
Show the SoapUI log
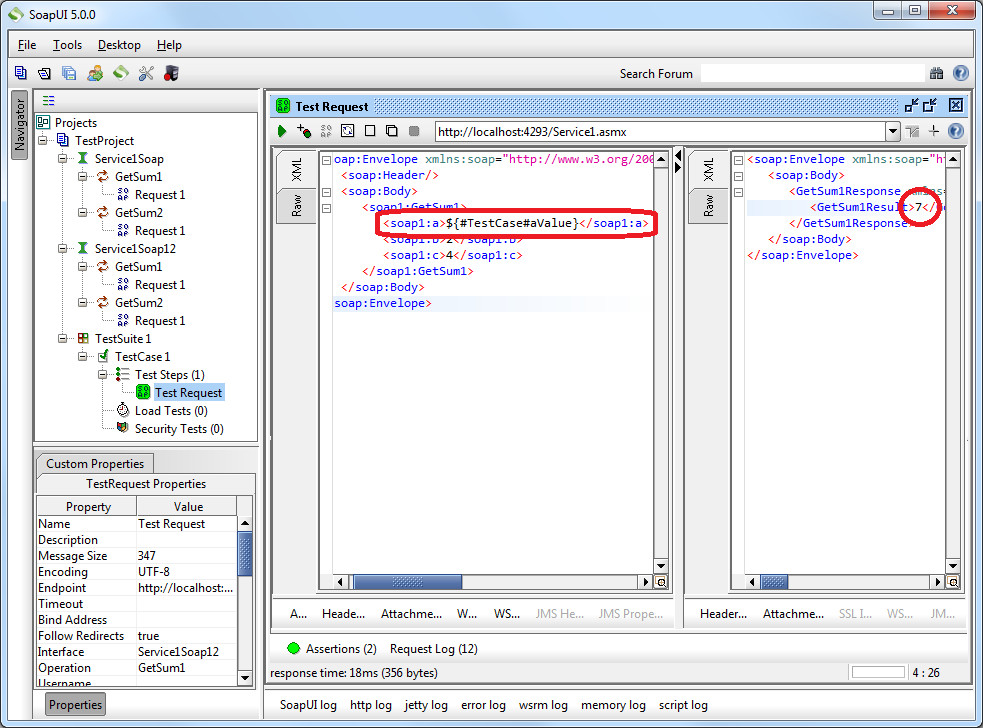point(308,705)
